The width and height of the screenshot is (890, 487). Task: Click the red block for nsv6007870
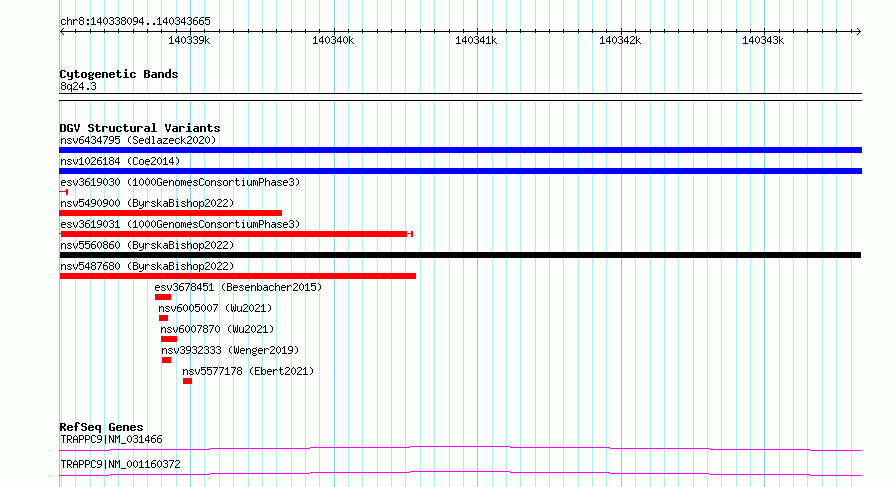169,339
